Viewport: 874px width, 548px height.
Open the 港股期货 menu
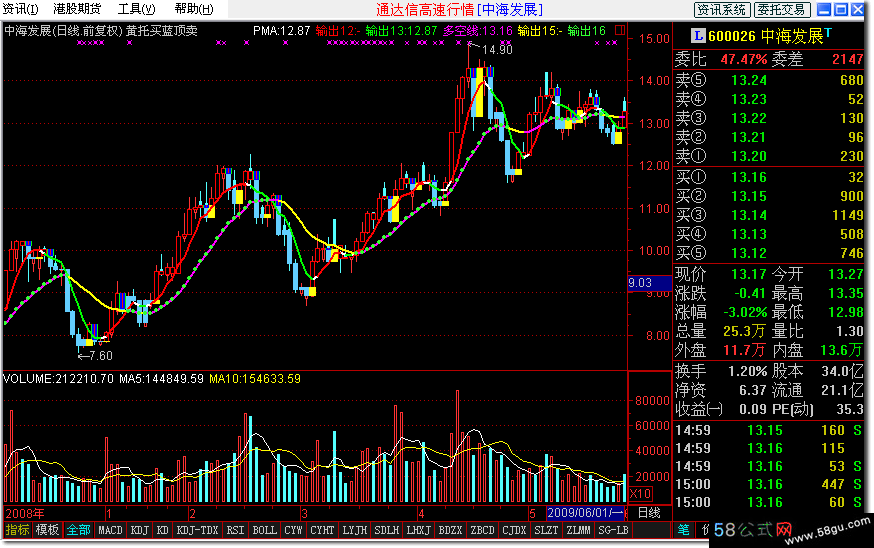pos(77,9)
